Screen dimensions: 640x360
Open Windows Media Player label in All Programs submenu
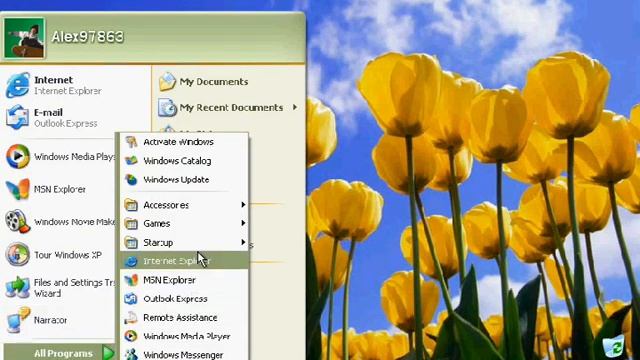point(187,336)
